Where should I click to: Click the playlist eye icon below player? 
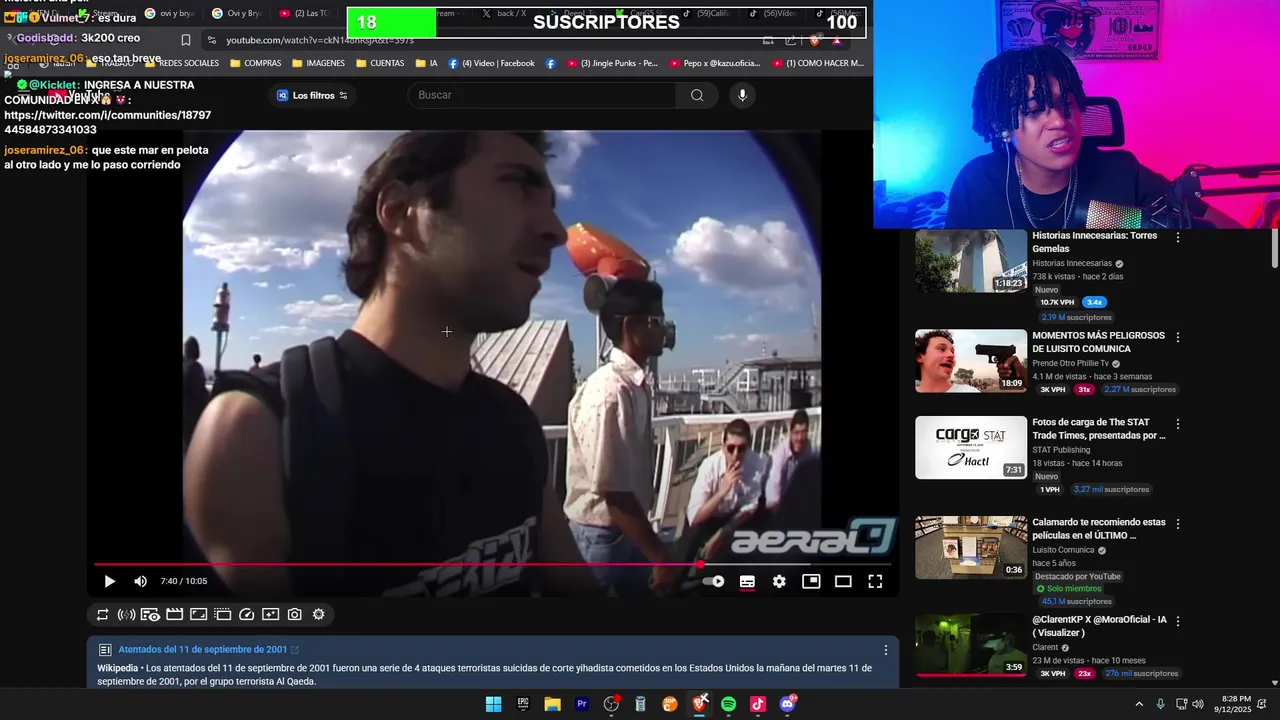[150, 614]
